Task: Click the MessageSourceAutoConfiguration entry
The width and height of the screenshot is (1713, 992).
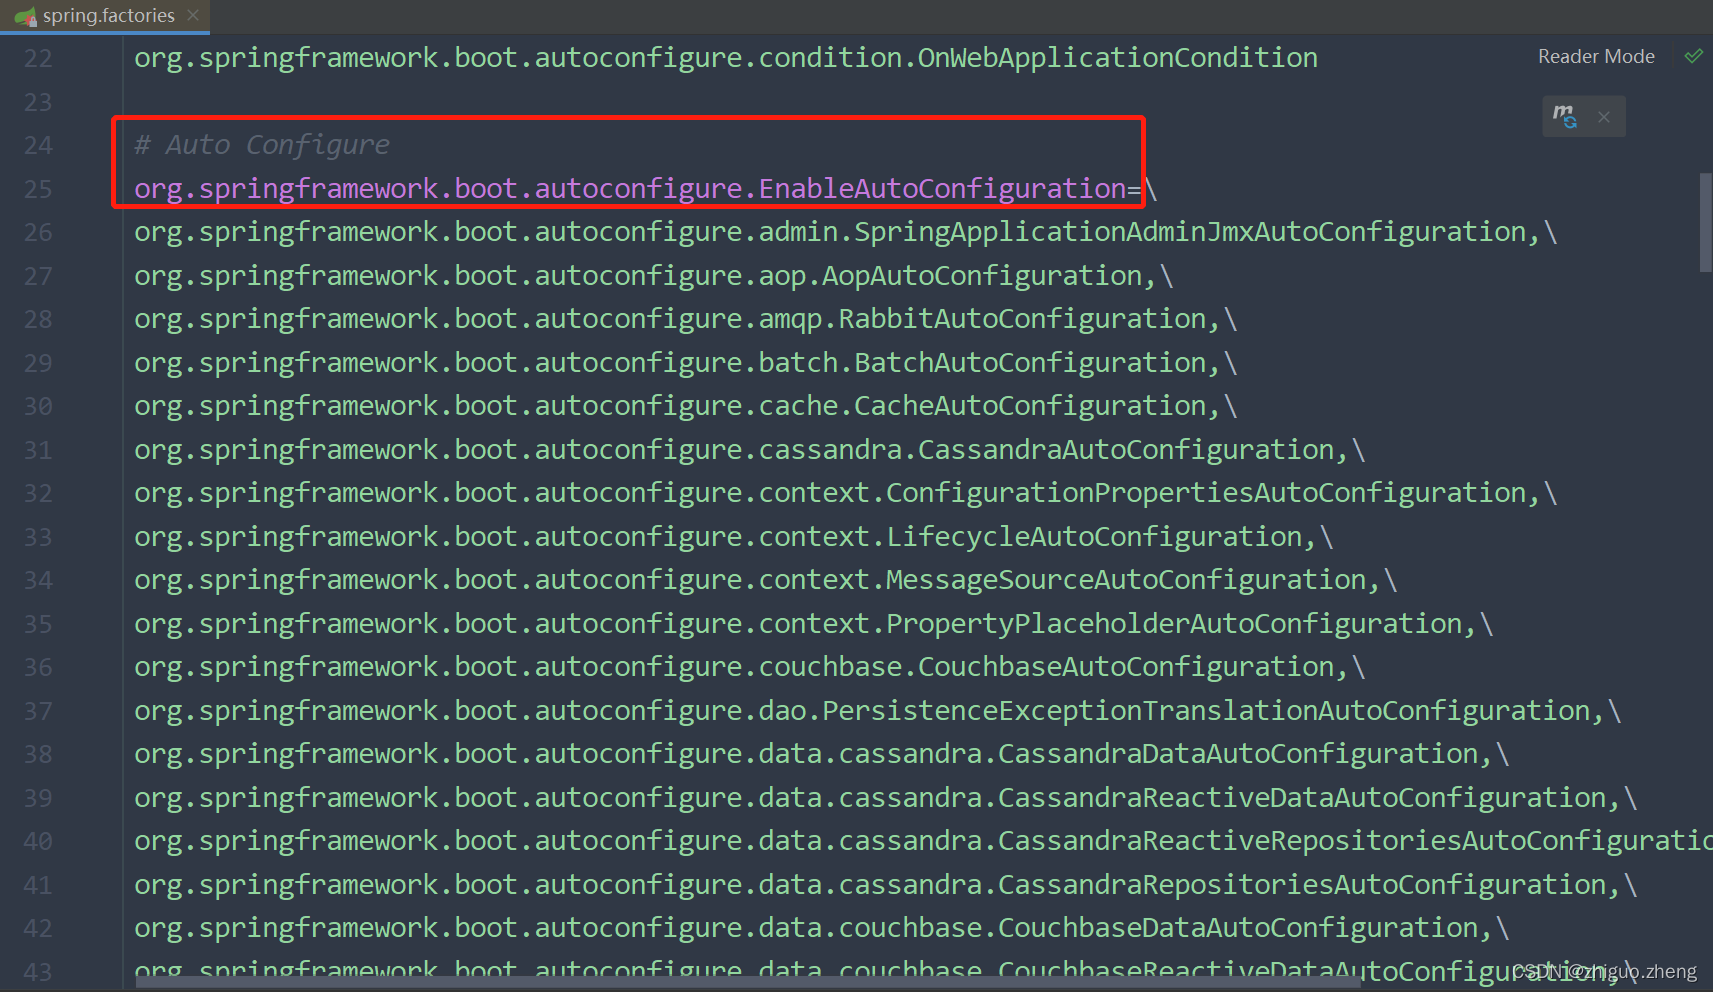Action: [766, 580]
